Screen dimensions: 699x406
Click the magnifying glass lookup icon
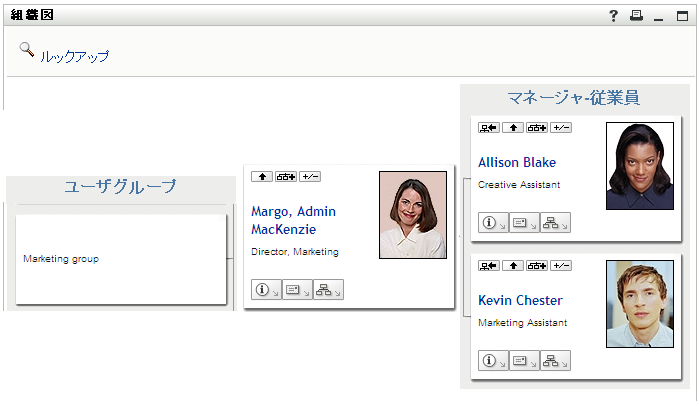(27, 49)
